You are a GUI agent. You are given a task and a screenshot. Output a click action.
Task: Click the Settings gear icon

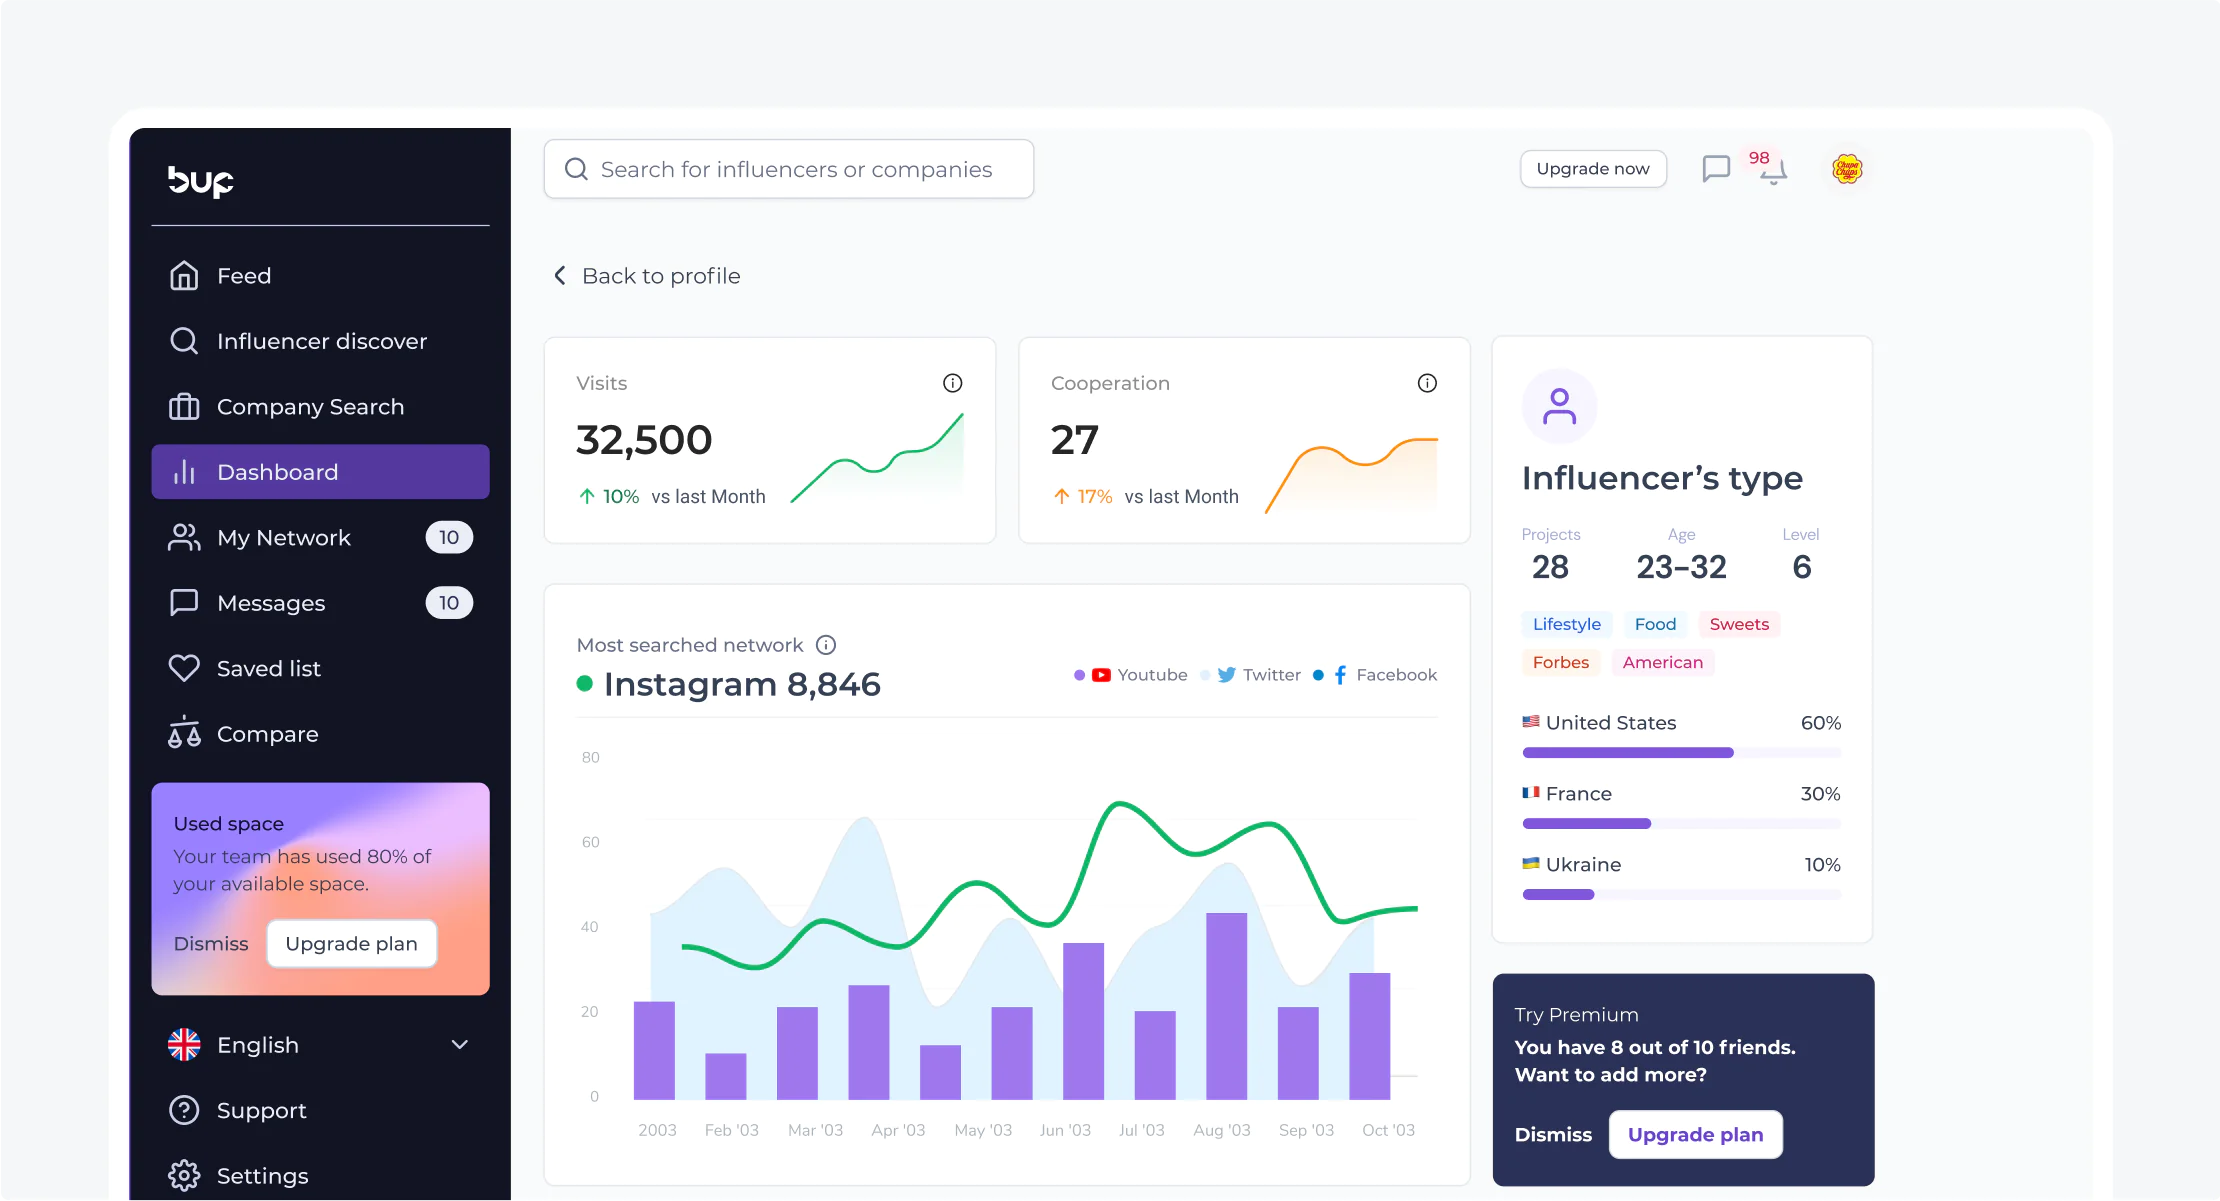184,1175
